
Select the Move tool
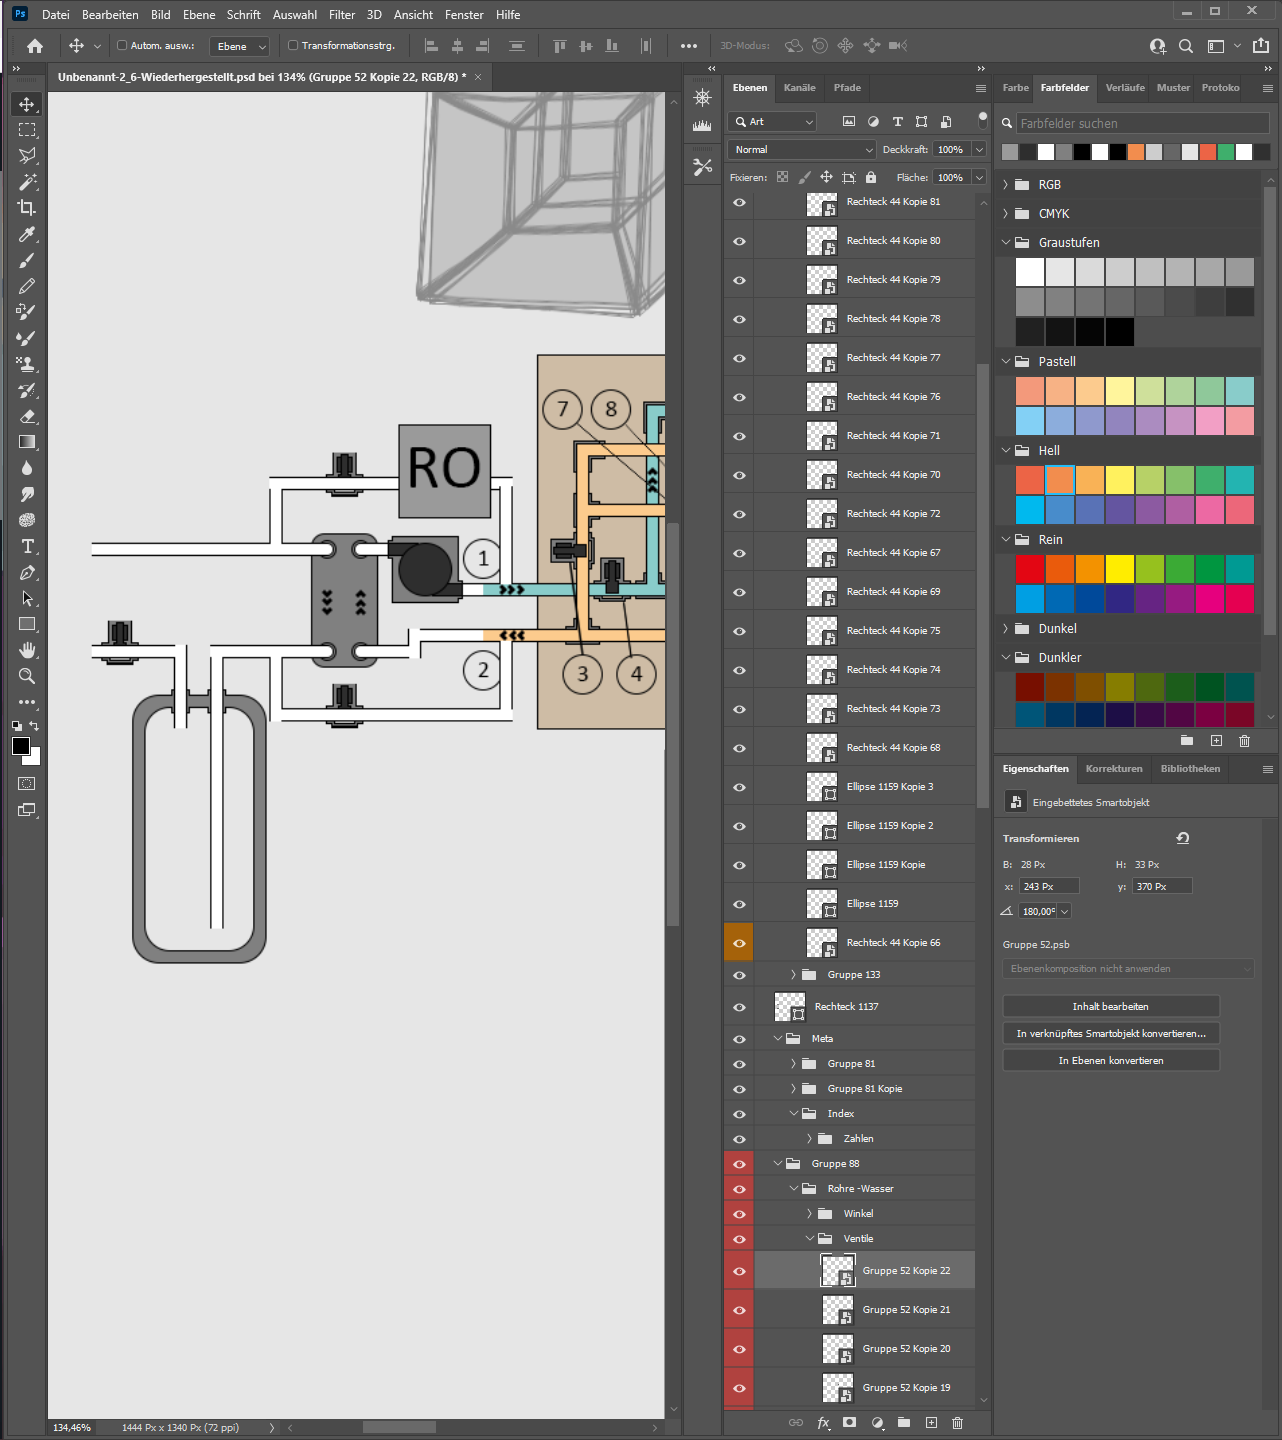(27, 104)
